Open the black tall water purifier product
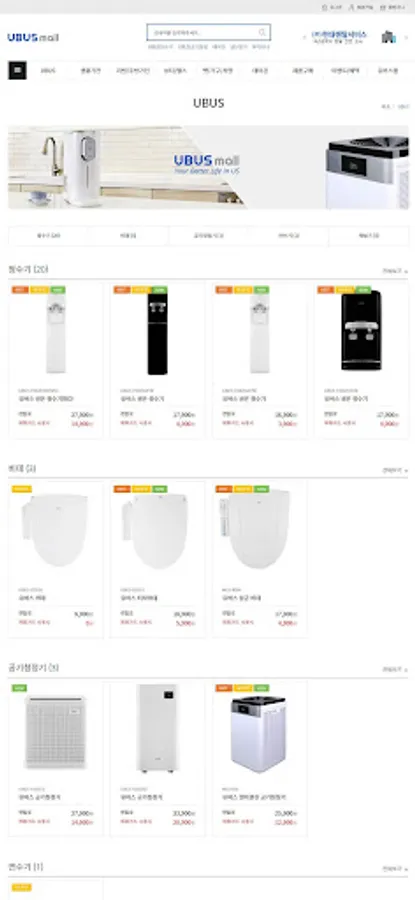This screenshot has width=415, height=900. [x=158, y=360]
